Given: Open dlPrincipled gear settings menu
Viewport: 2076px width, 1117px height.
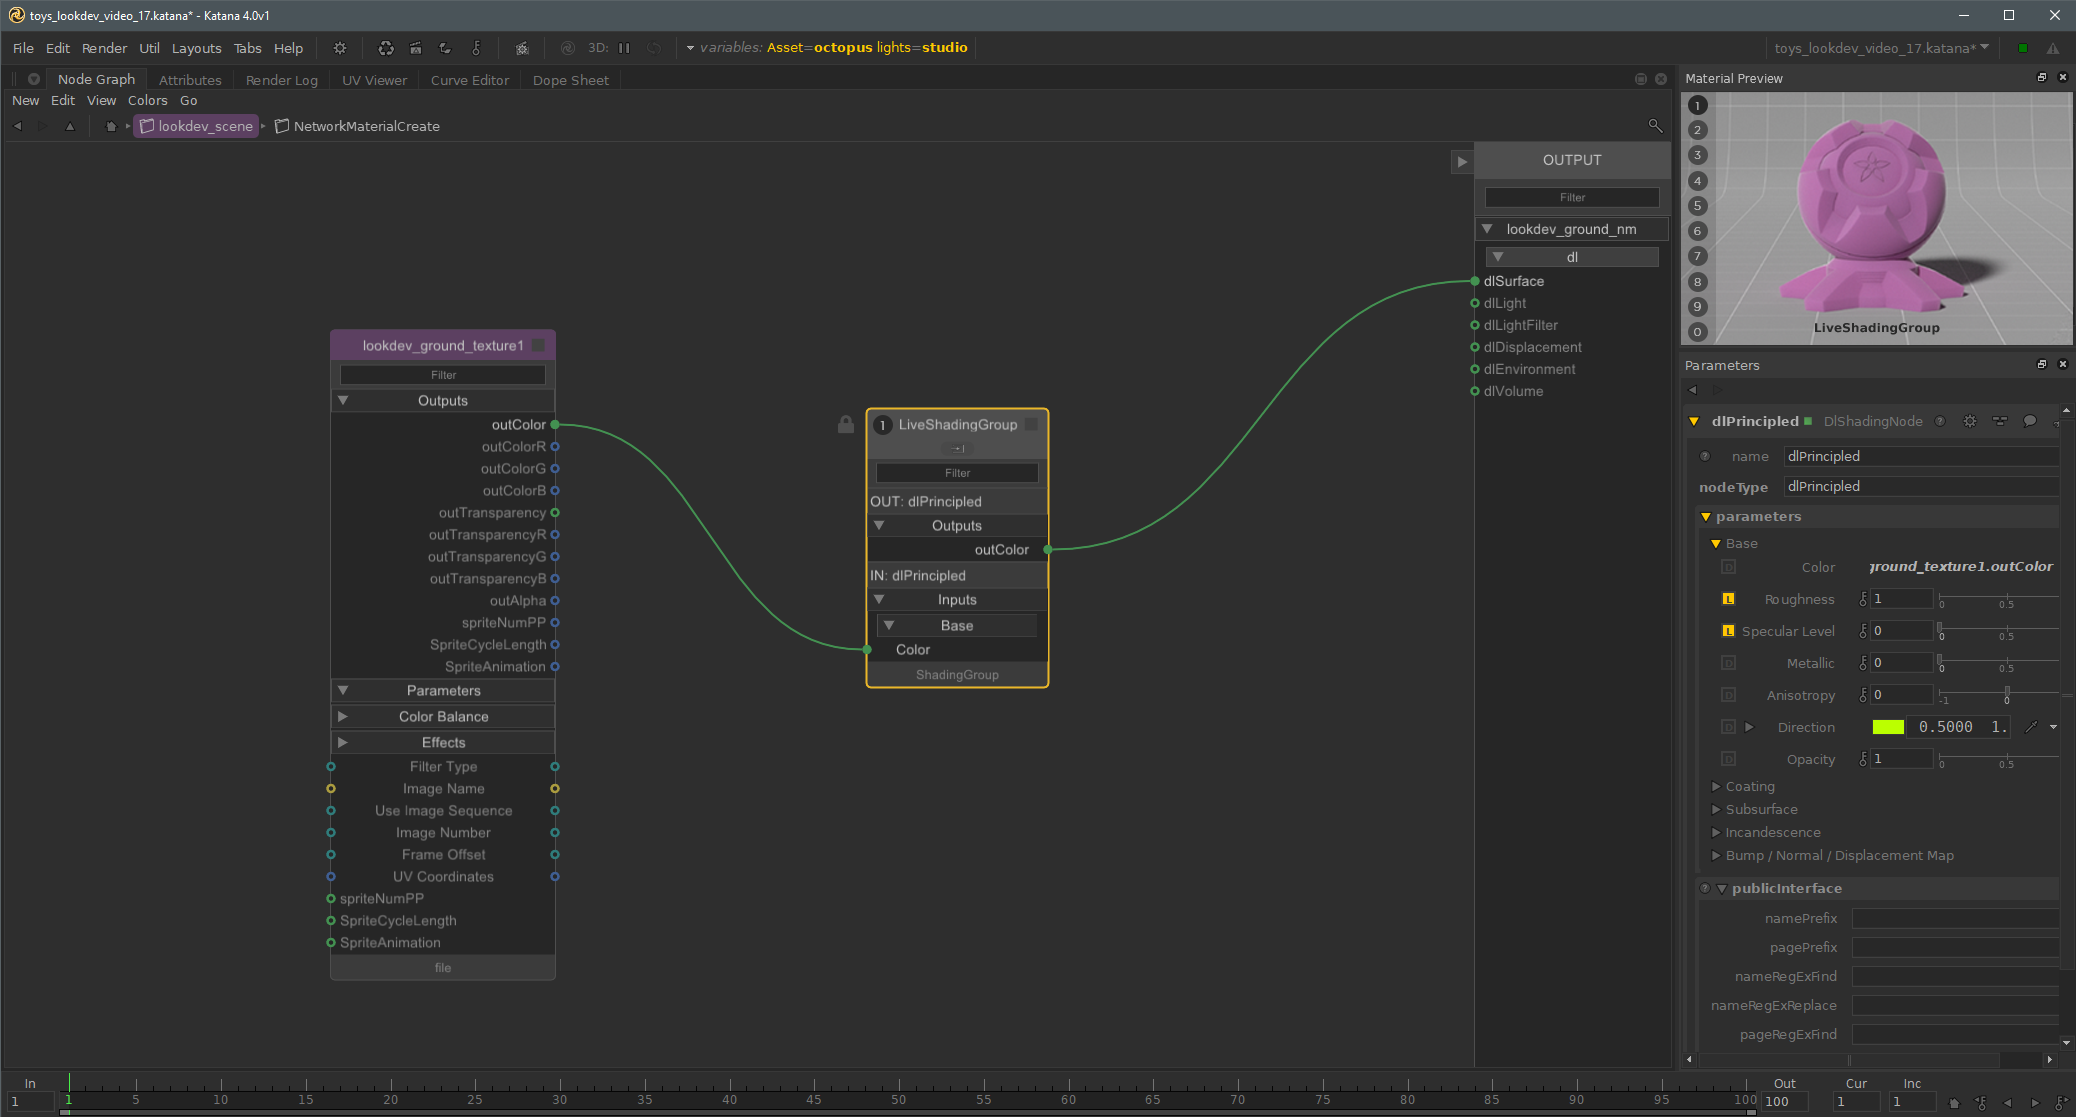Looking at the screenshot, I should click(1969, 421).
